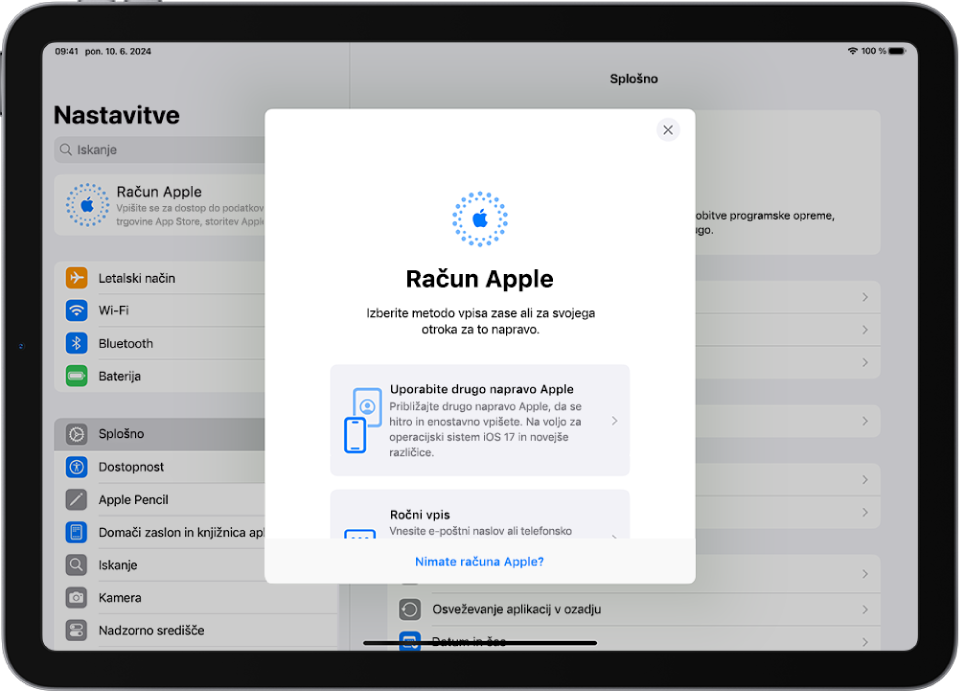Open the Iskanje settings row in the sidebar
Screen dimensions: 960x692
click(160, 565)
